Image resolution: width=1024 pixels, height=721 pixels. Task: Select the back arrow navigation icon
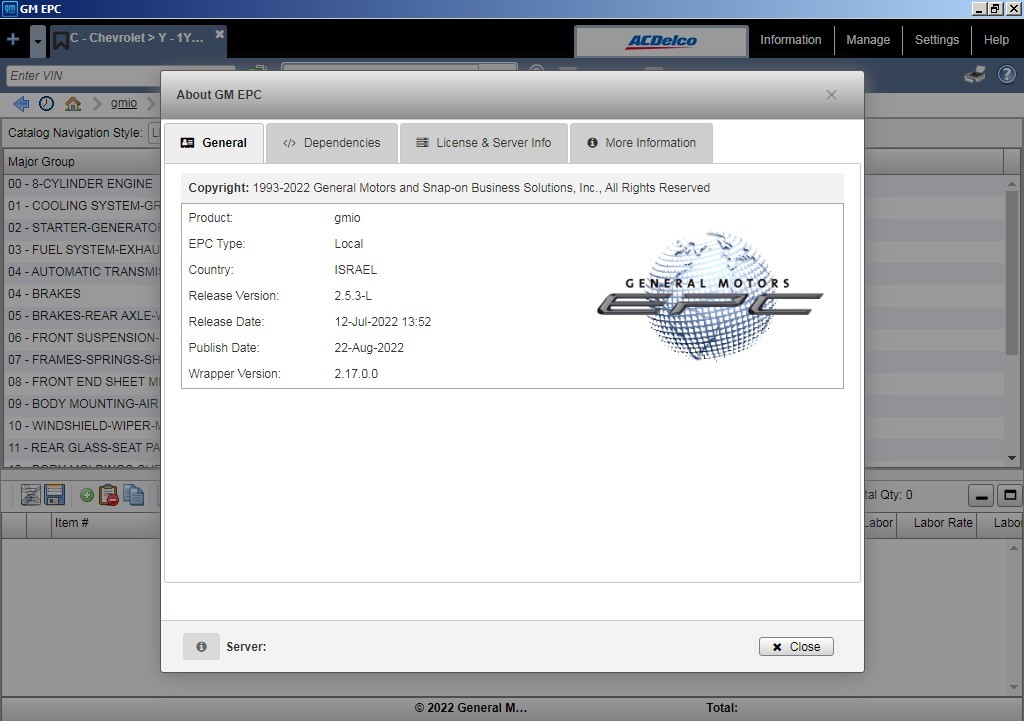pyautogui.click(x=20, y=102)
